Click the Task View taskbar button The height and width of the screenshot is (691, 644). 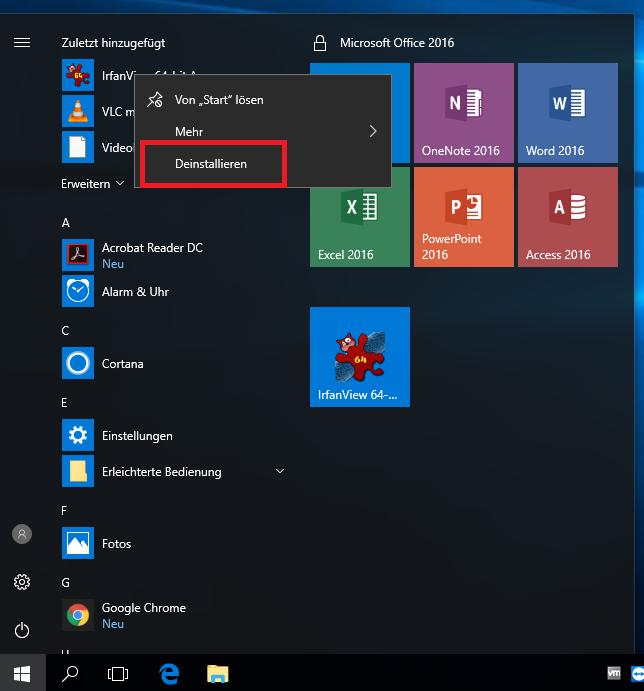tap(118, 674)
